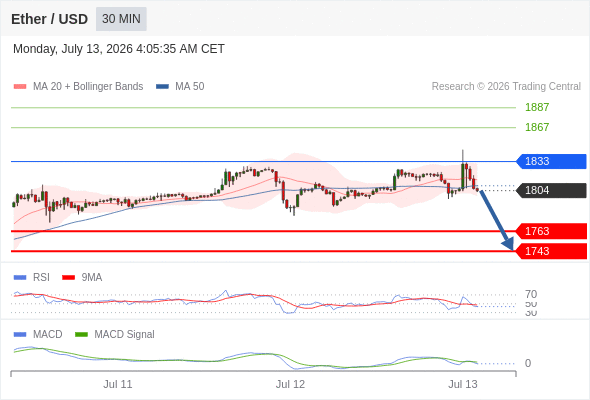Click the red 9MA legend marker
The image size is (590, 400).
pos(68,278)
